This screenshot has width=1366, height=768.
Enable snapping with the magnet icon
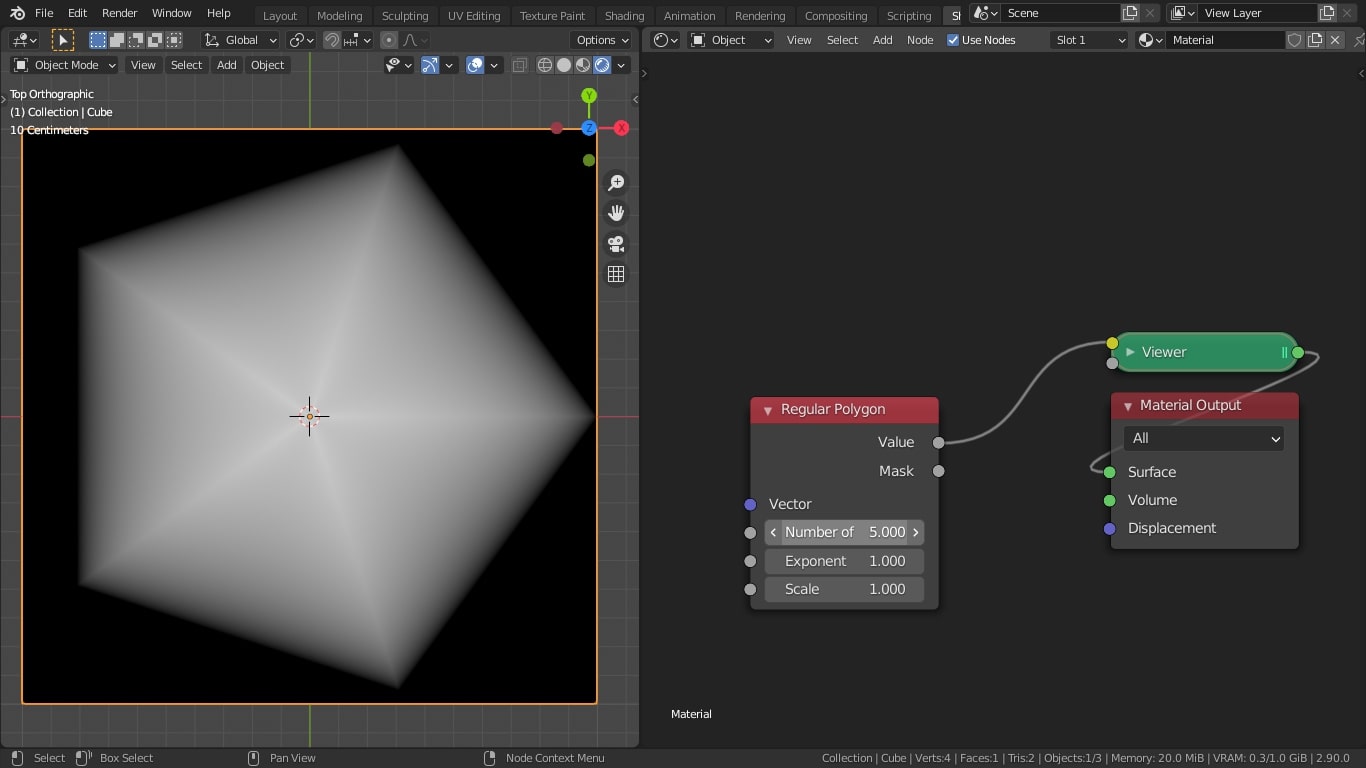pyautogui.click(x=331, y=40)
